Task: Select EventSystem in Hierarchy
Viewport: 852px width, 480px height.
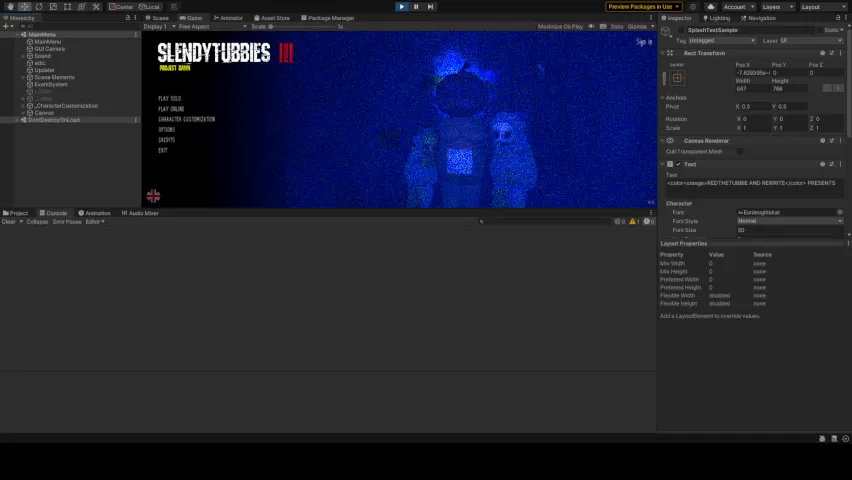Action: pyautogui.click(x=51, y=84)
